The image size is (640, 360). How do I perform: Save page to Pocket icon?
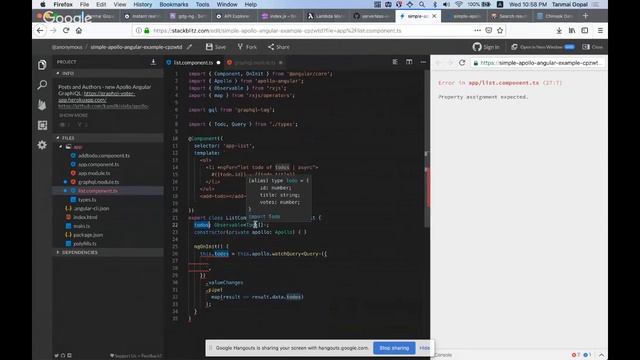coord(489,31)
